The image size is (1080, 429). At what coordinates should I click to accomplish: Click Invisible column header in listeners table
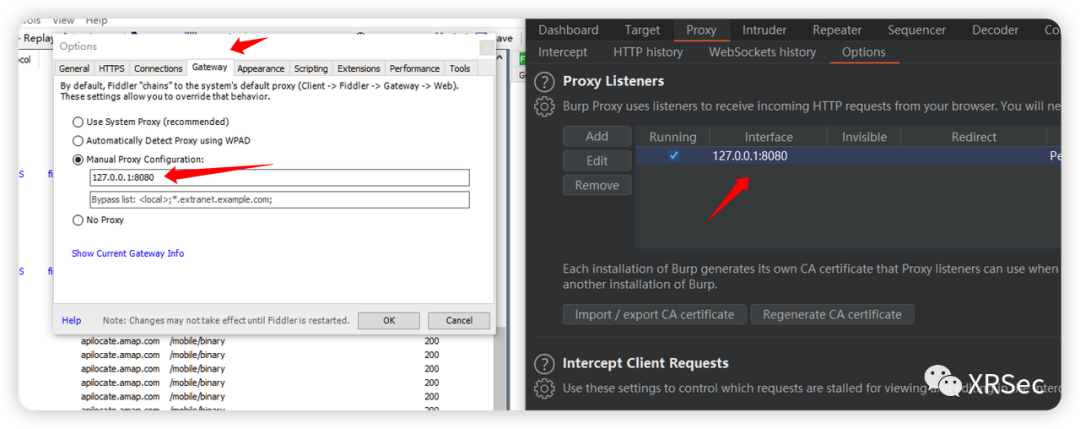[864, 137]
